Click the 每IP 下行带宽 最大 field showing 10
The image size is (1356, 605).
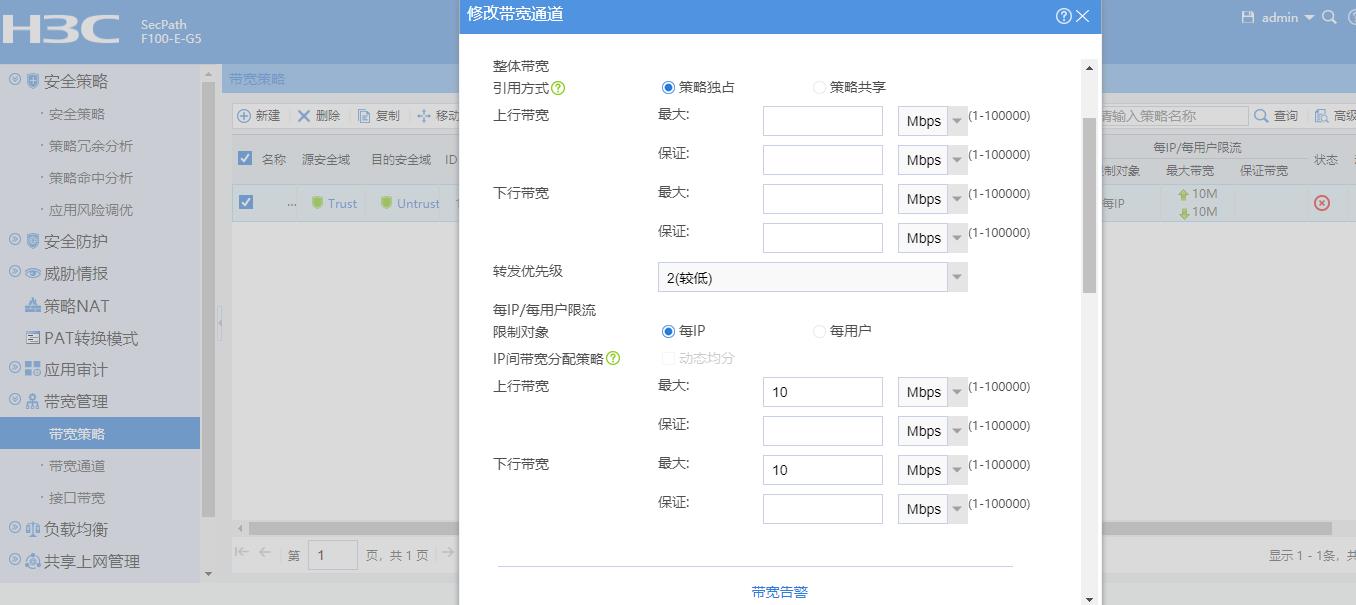(823, 470)
